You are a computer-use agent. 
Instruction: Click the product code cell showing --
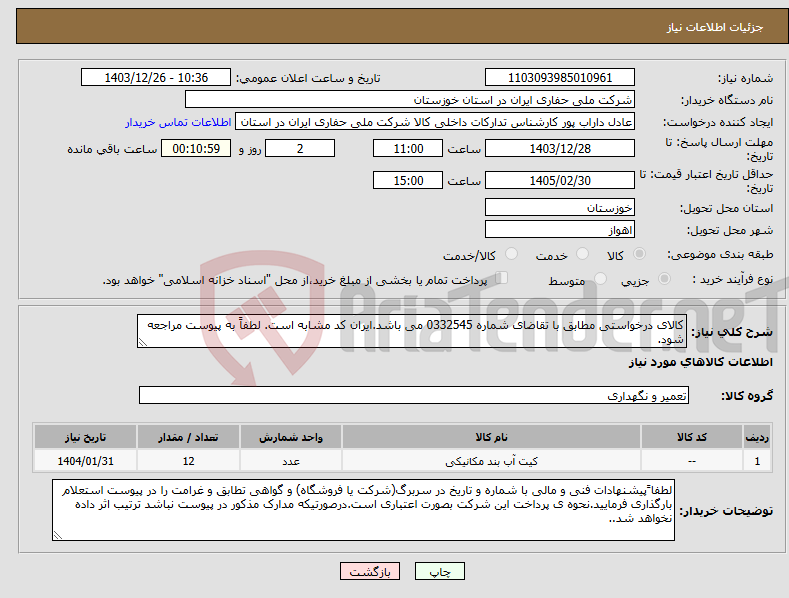691,461
